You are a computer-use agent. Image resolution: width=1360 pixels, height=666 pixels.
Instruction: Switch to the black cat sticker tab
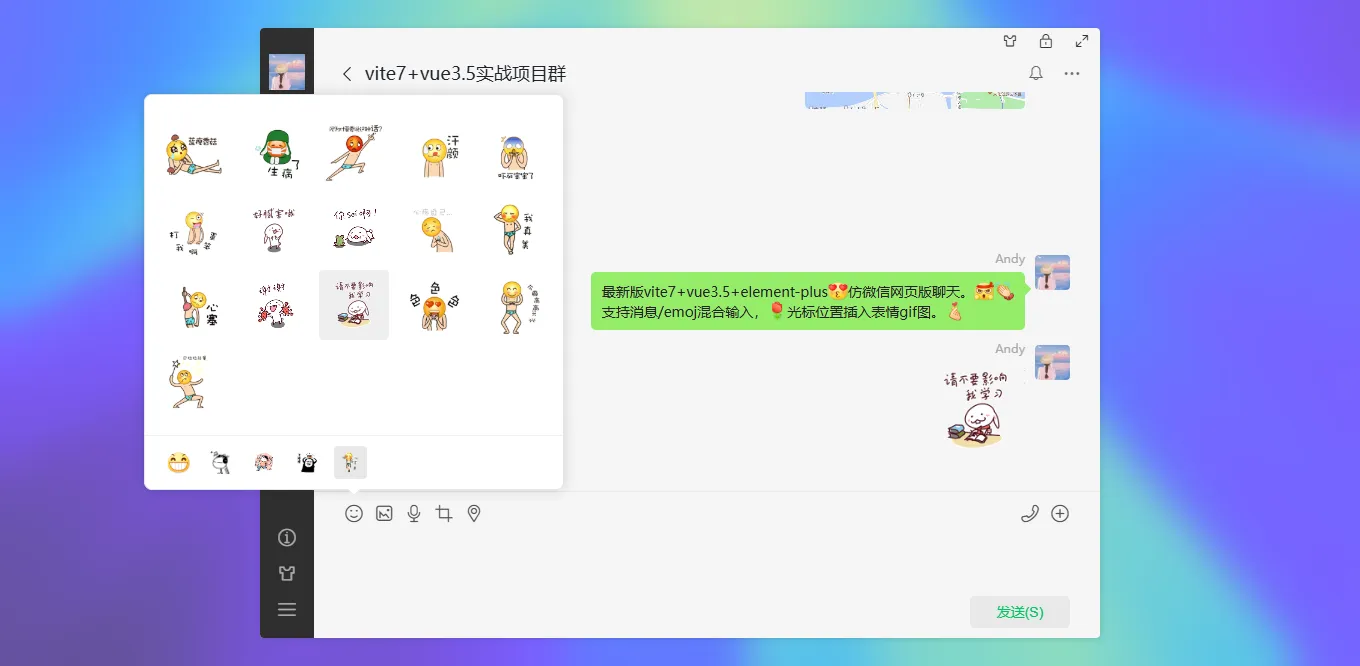click(307, 462)
